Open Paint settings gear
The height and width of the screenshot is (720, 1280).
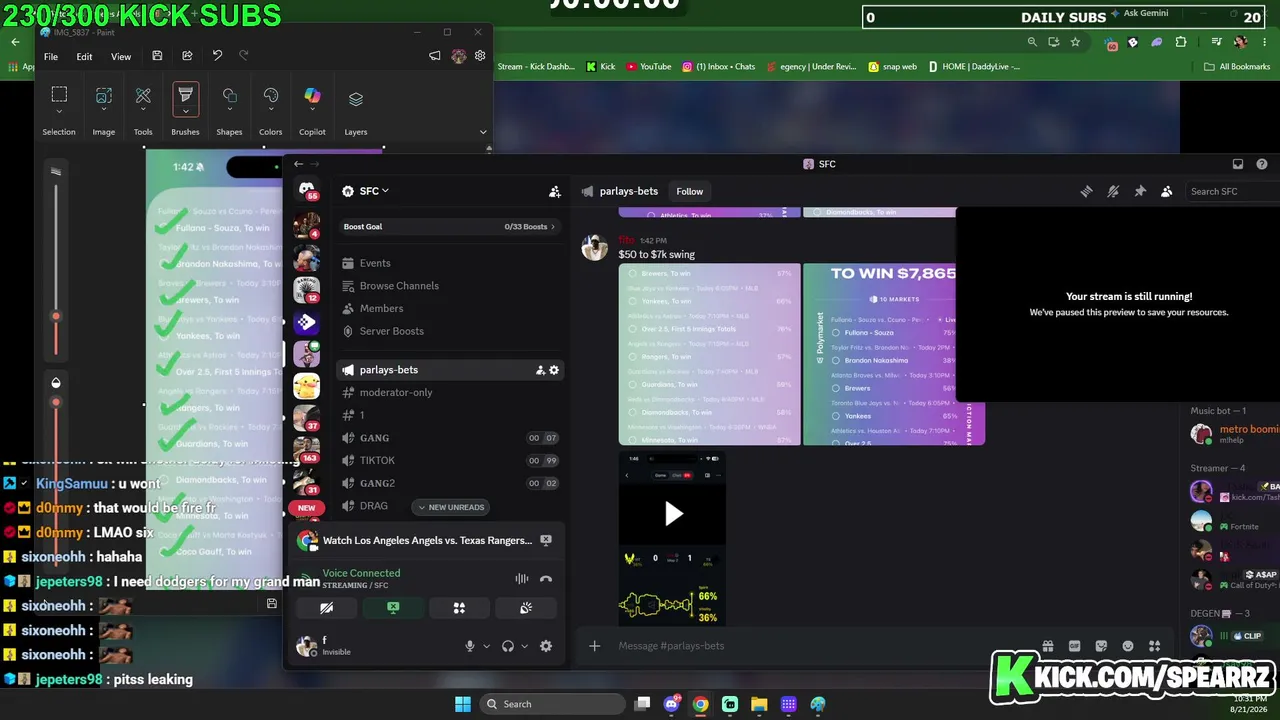[x=480, y=56]
